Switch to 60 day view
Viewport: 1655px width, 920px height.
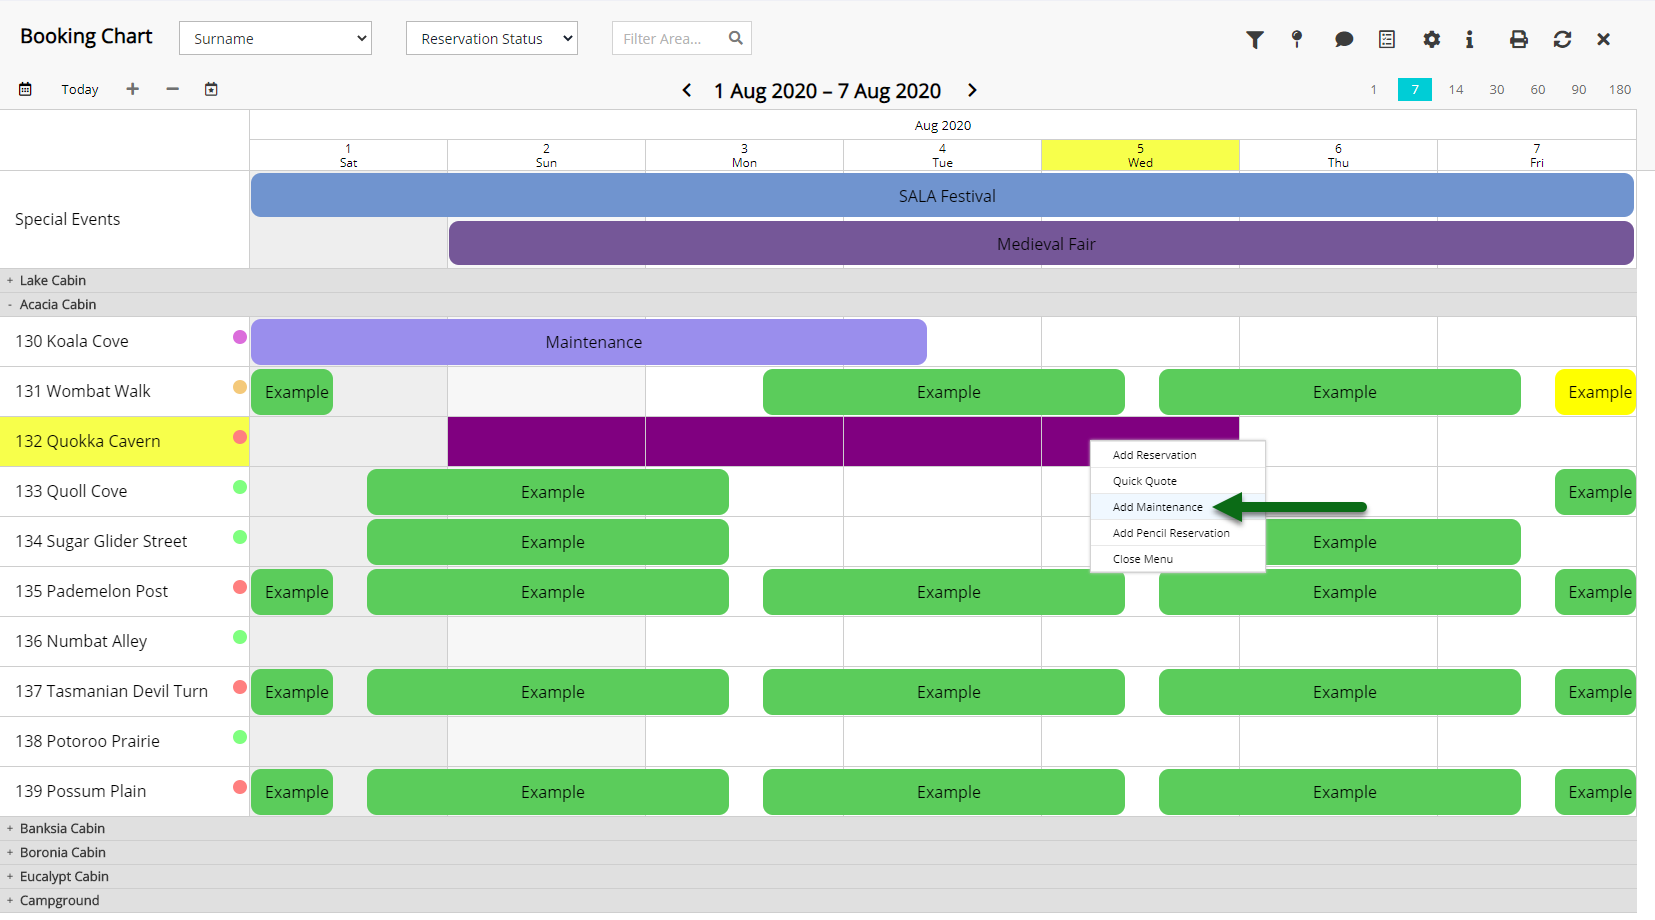pyautogui.click(x=1538, y=89)
